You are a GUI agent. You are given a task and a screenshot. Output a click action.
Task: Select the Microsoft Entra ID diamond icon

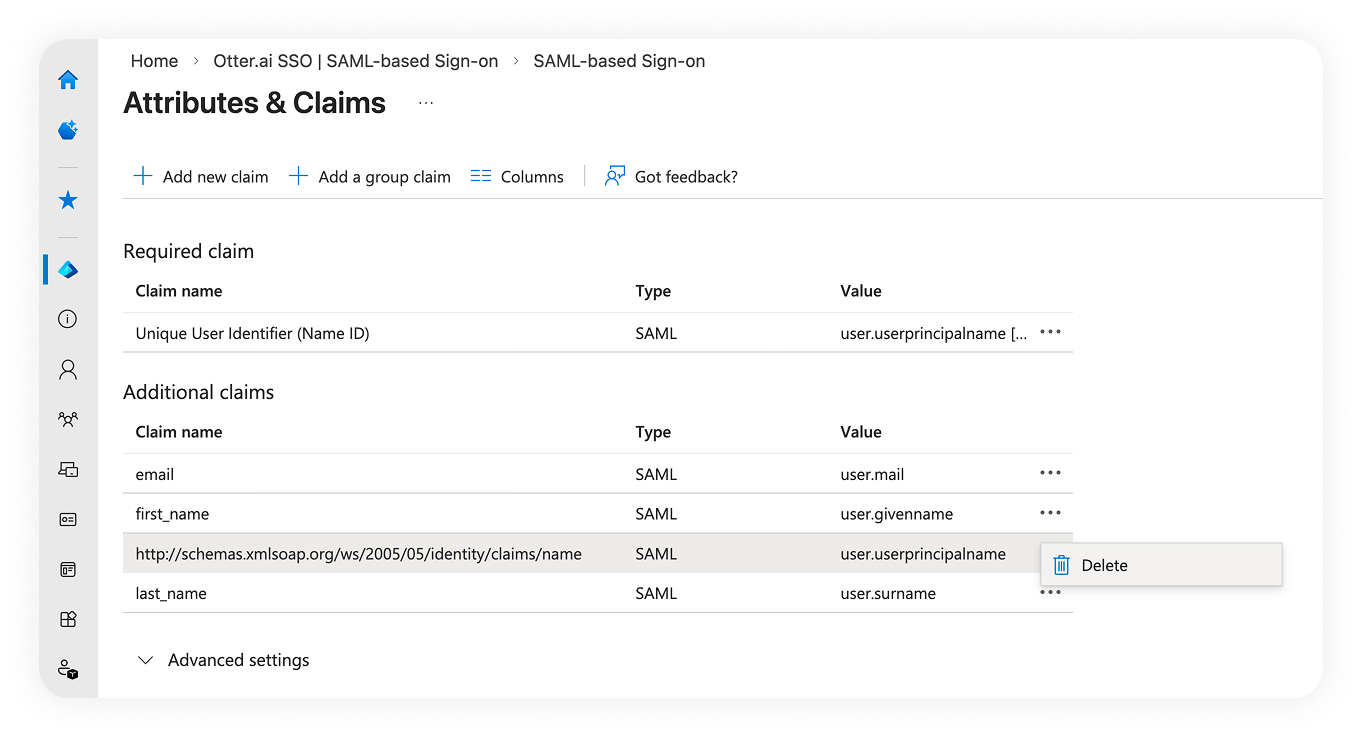point(68,270)
